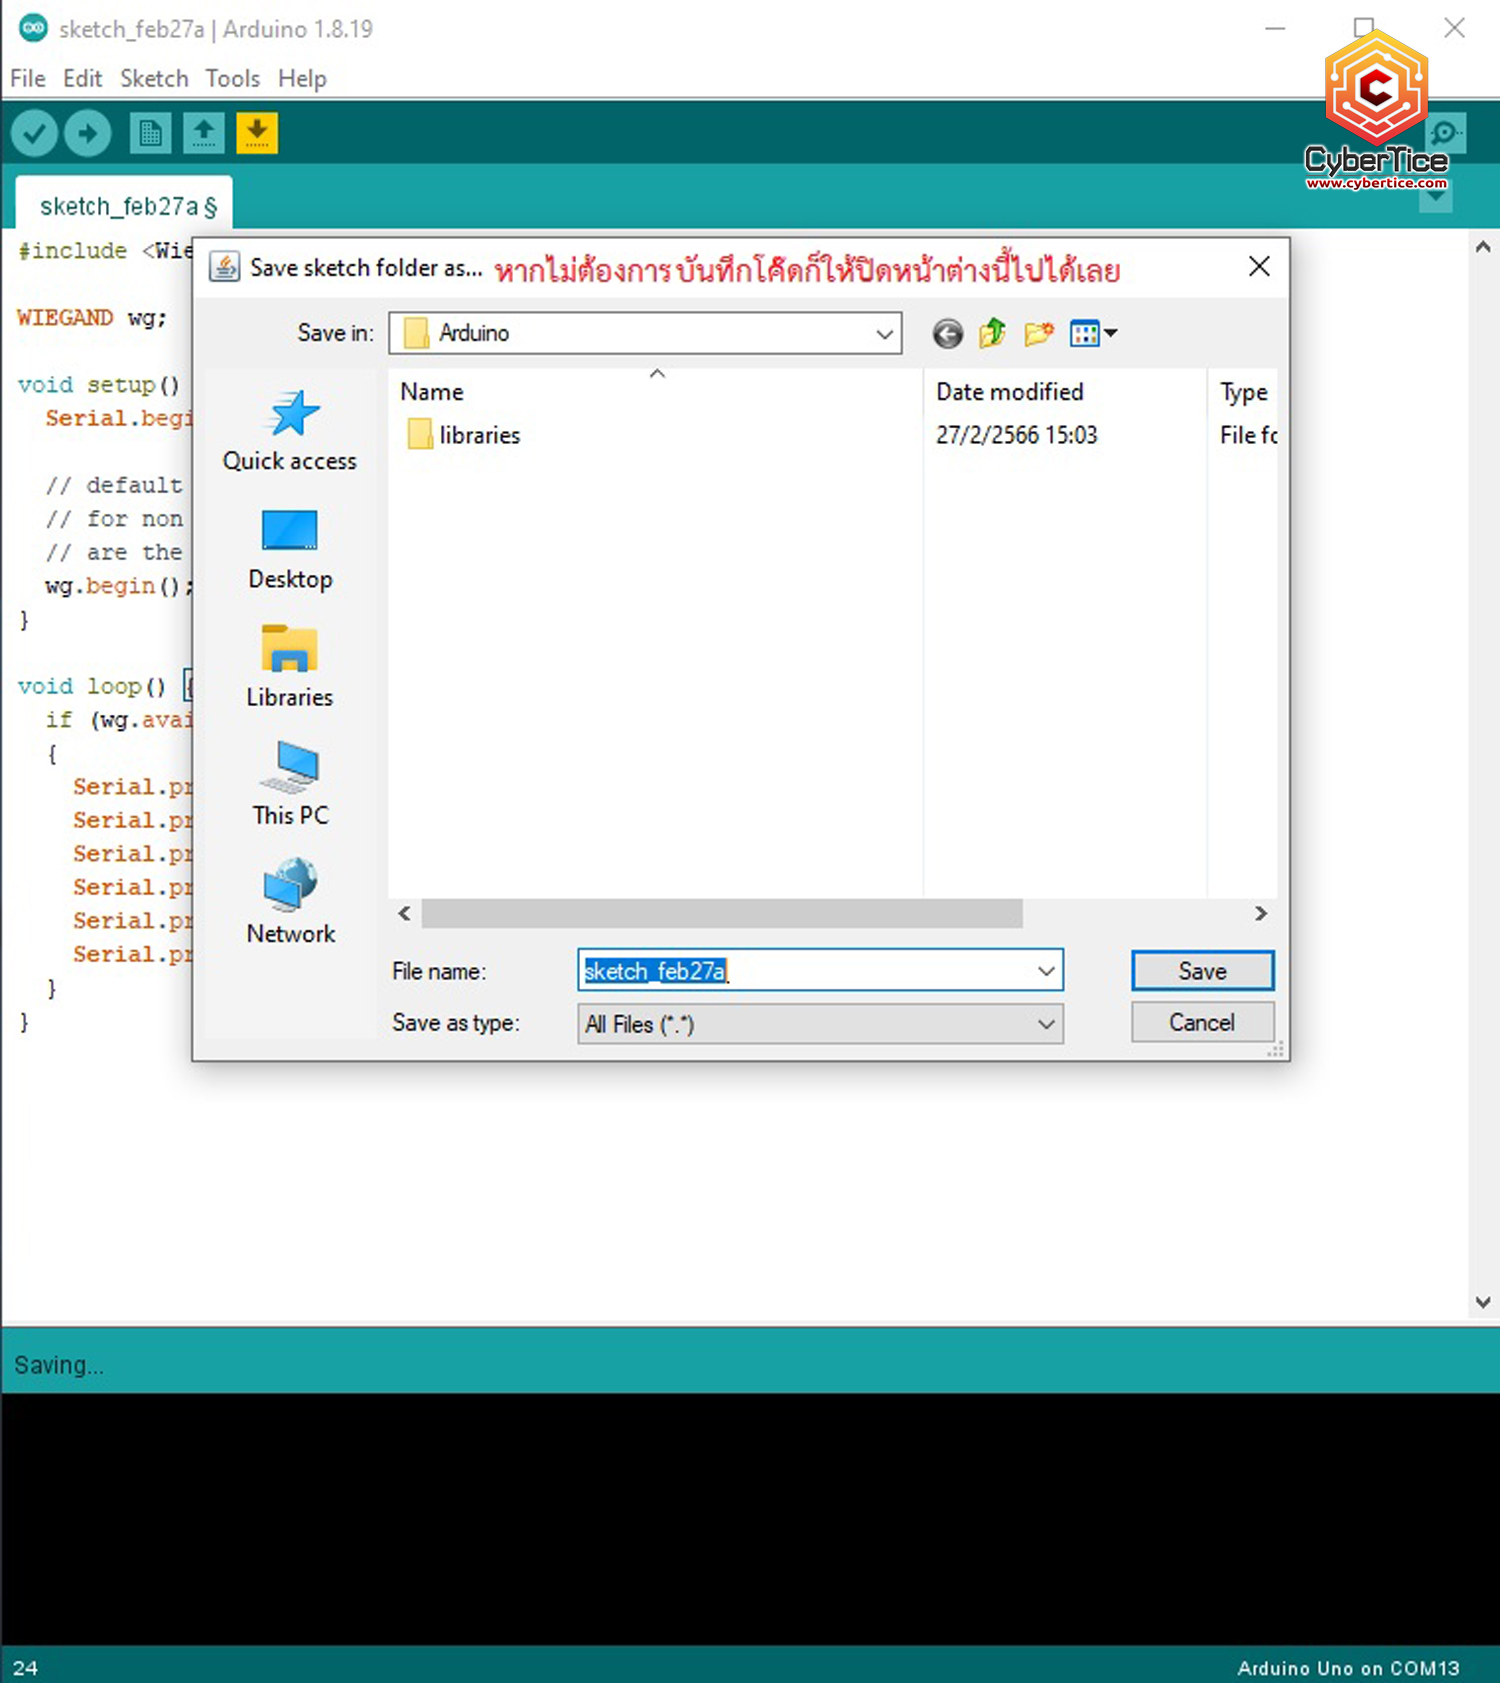This screenshot has height=1683, width=1500.
Task: Open the tab menu dropdown arrow
Action: pos(1436,197)
